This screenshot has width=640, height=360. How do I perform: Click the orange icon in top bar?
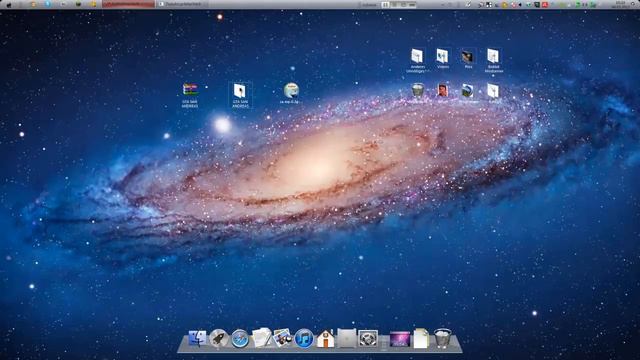pos(33,4)
